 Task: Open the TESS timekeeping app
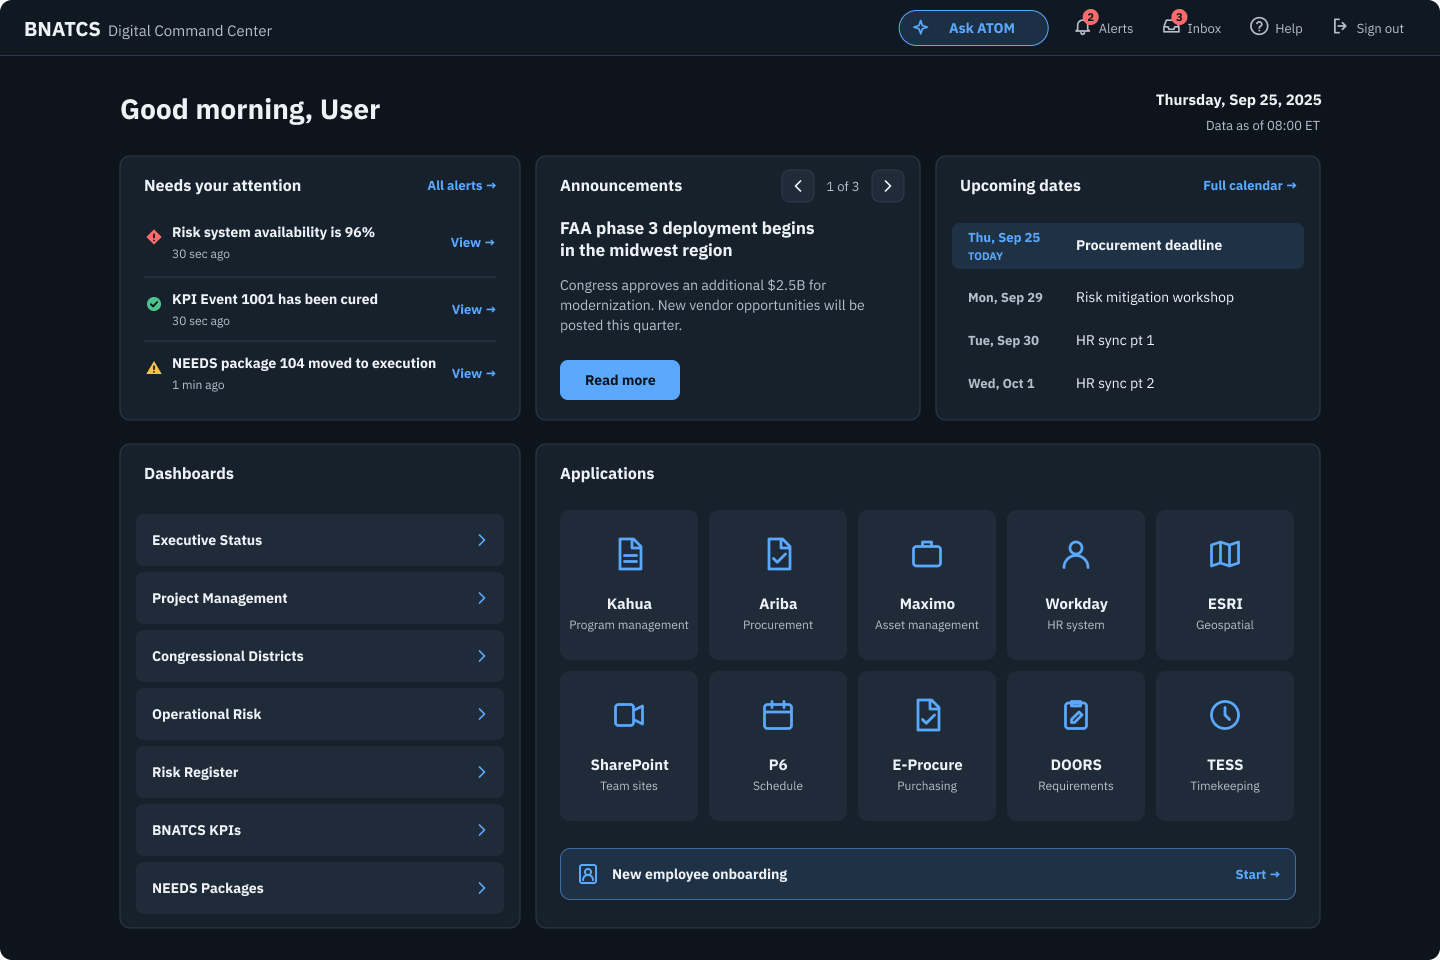(1225, 746)
